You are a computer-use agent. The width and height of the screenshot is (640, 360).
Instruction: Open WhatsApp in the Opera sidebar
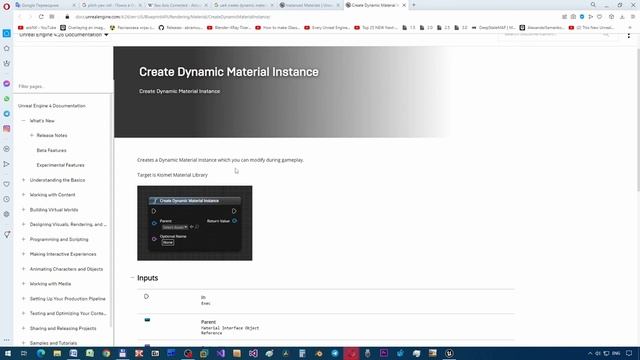click(7, 99)
